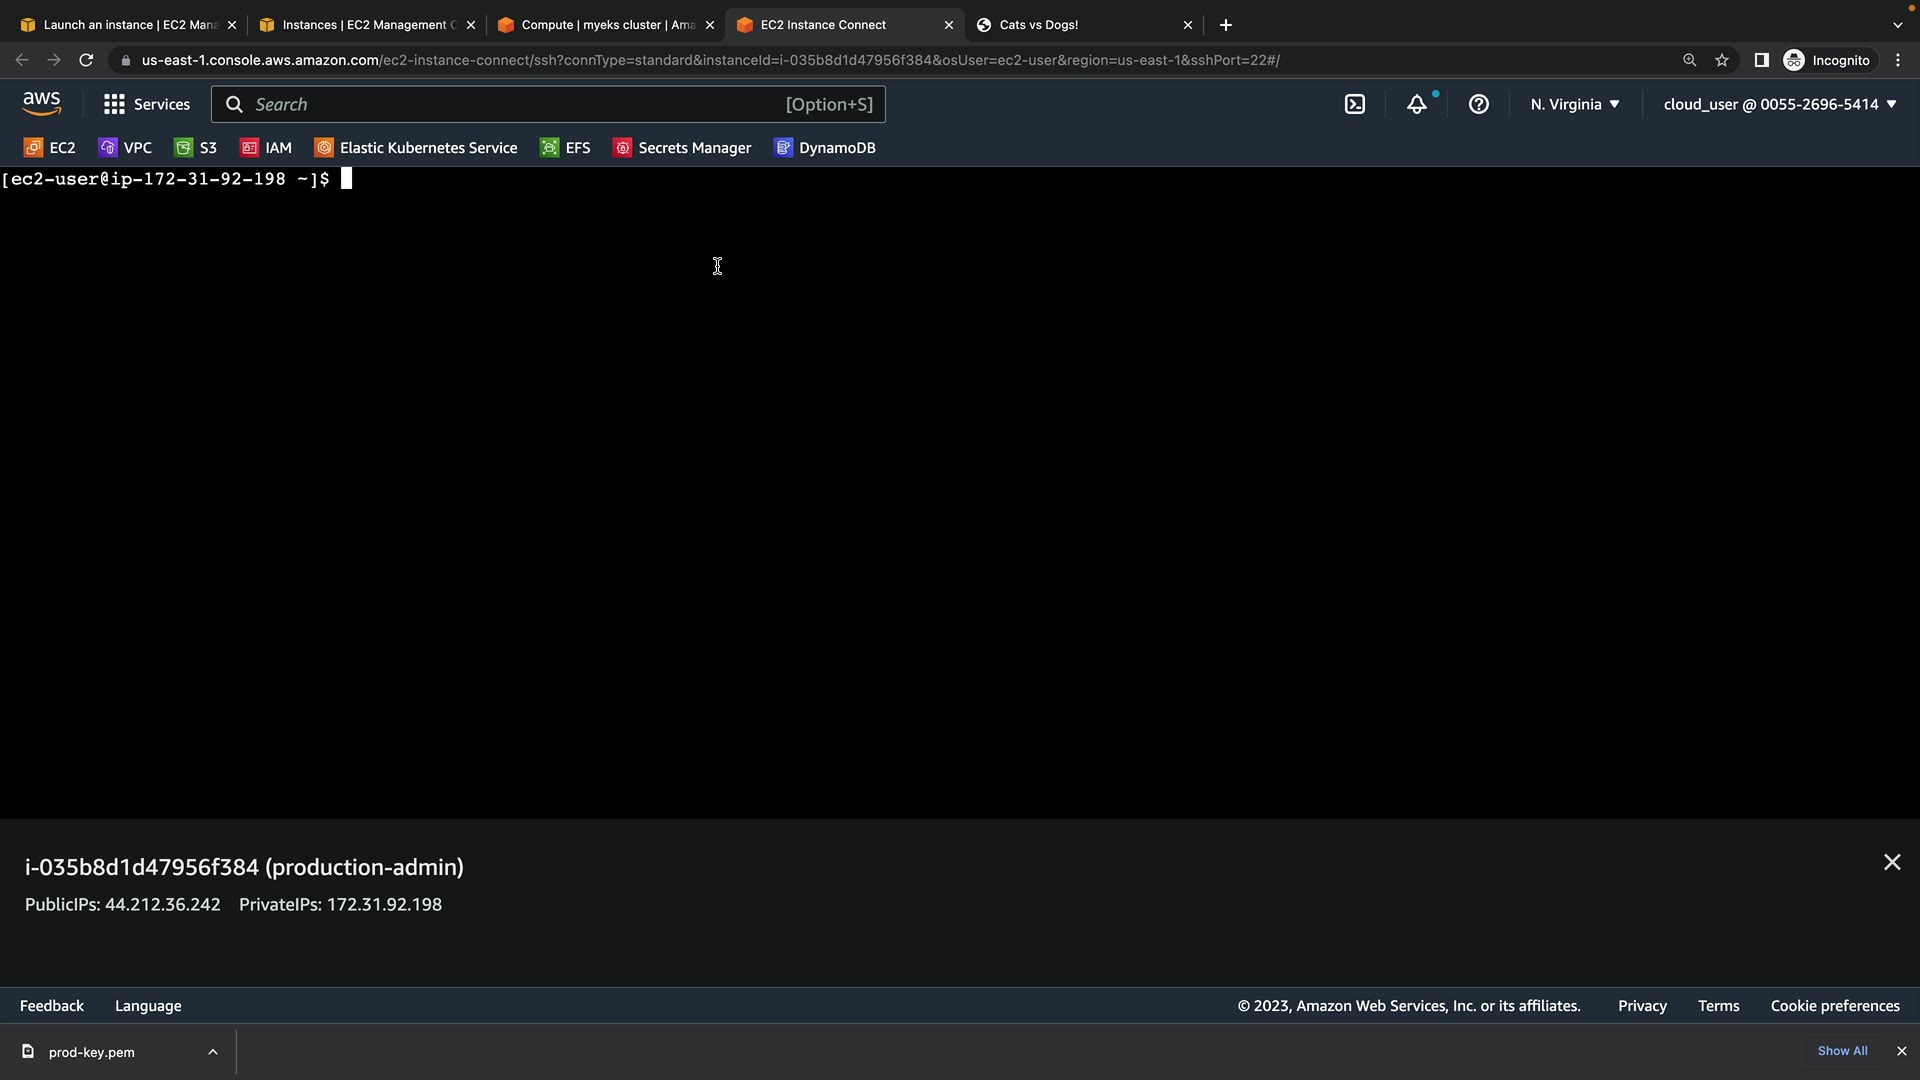Open the Services menu
The image size is (1920, 1080).
pos(147,104)
